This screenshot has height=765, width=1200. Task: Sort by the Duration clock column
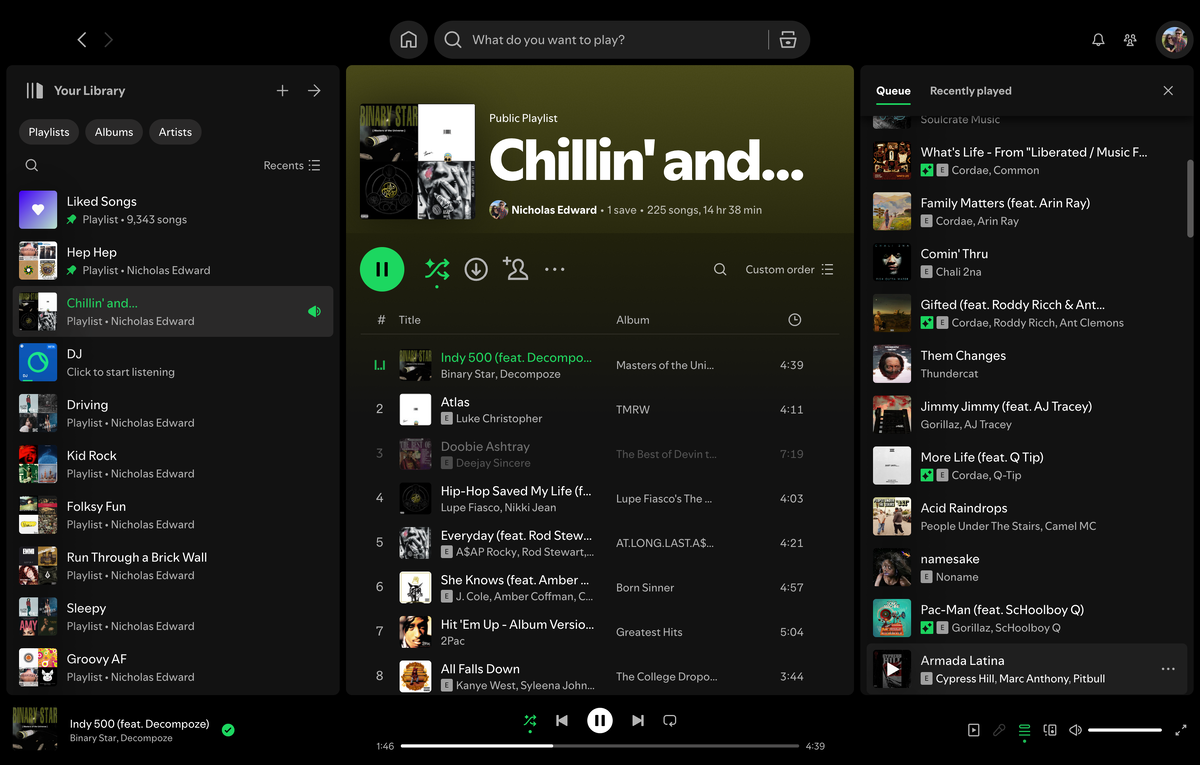[794, 320]
